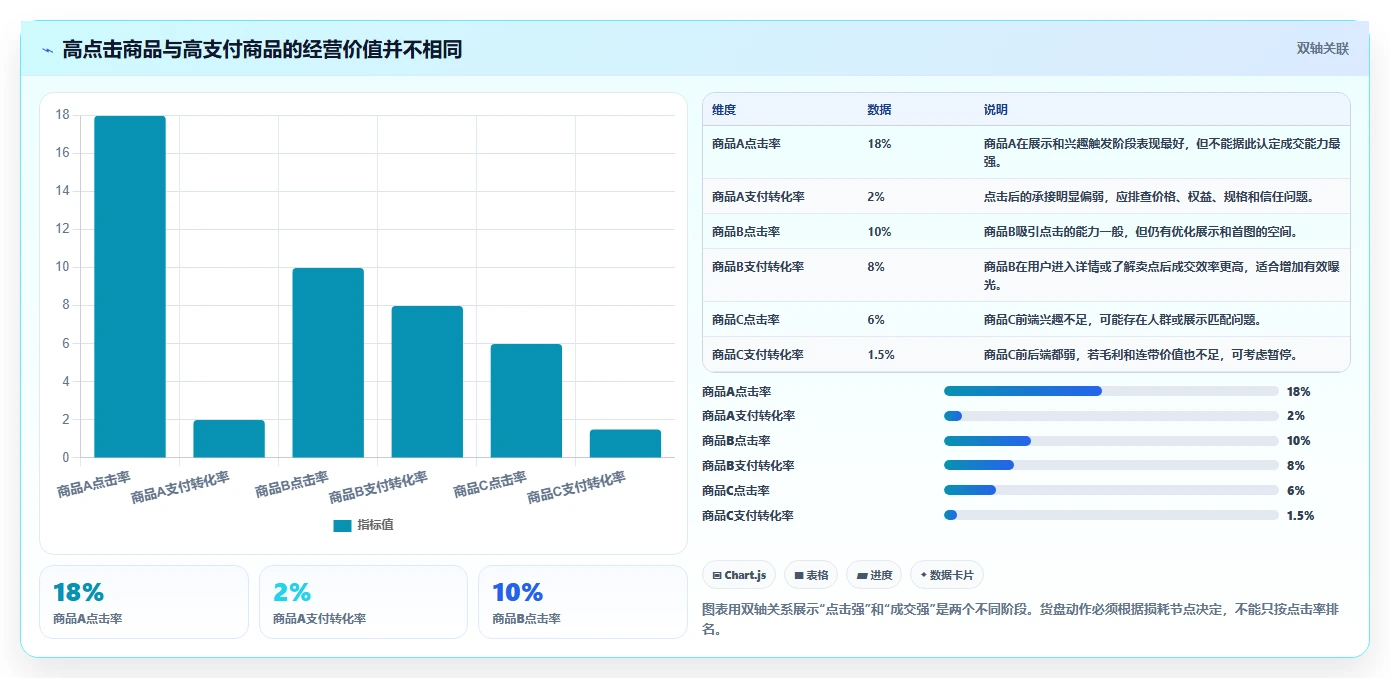
Task: Click the 双轴关联 label in header
Action: 1323,49
